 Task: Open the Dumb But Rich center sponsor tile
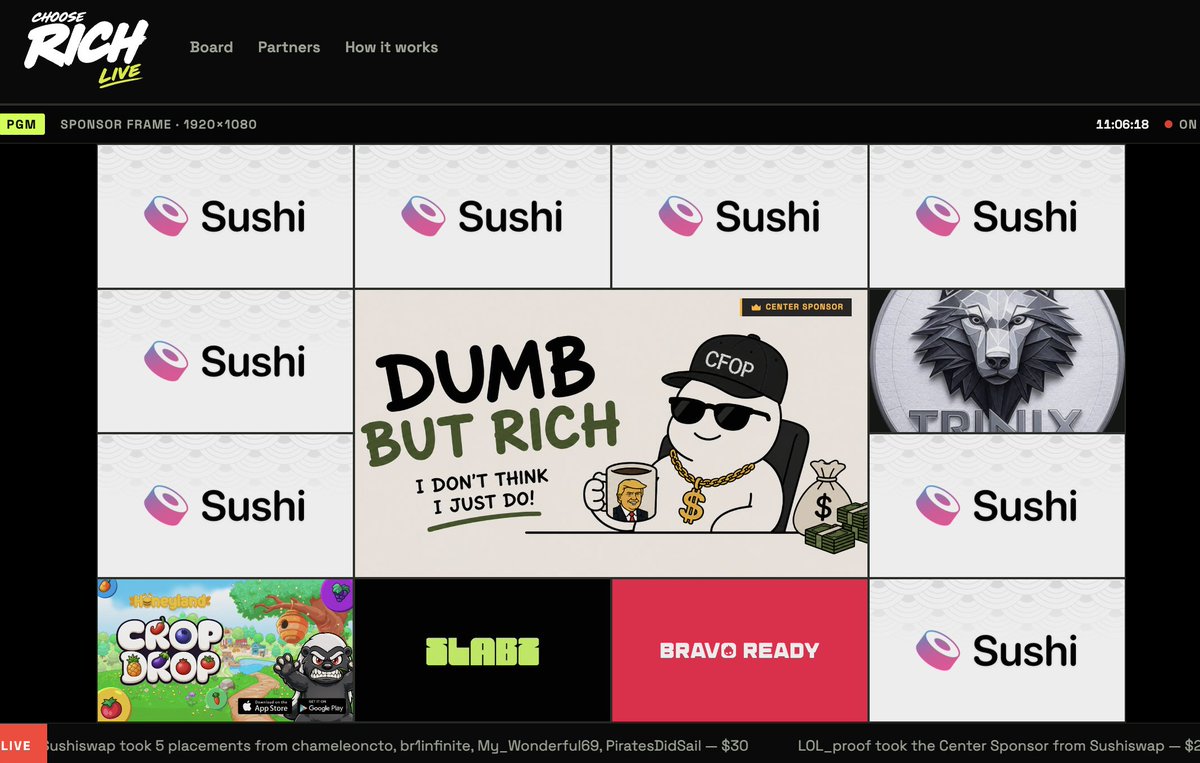(611, 433)
